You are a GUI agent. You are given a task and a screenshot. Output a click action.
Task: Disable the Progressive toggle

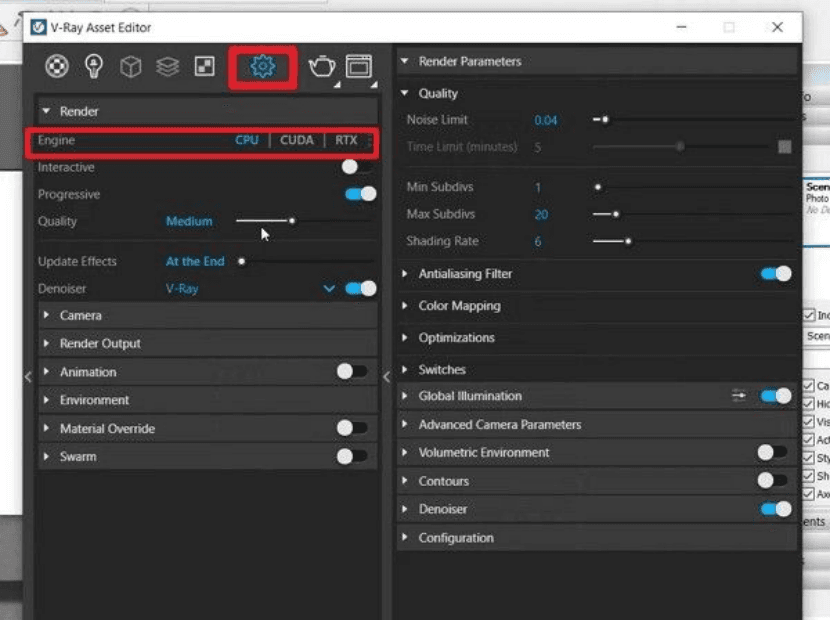click(x=360, y=194)
